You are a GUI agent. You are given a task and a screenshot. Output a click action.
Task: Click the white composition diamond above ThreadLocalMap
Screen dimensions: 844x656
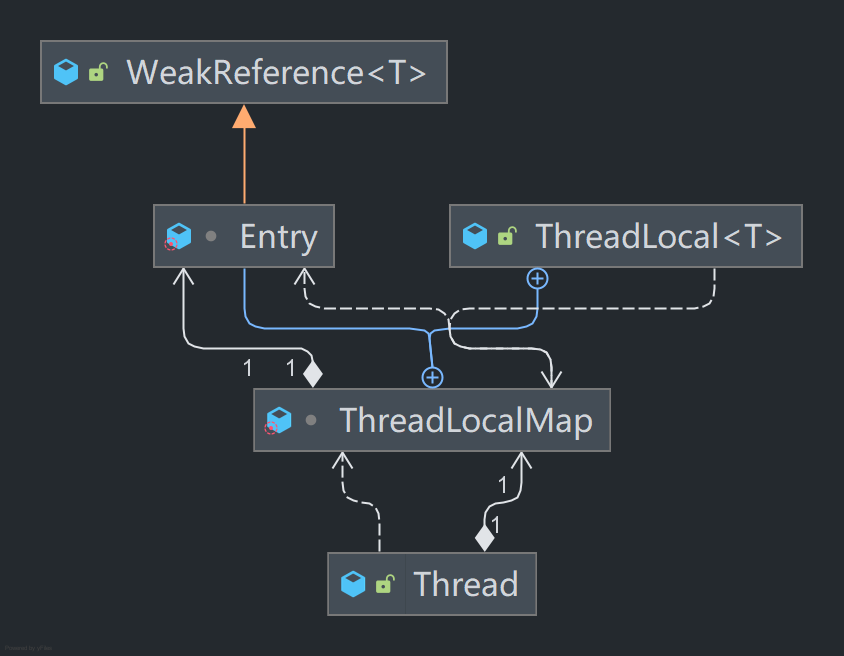[x=313, y=374]
